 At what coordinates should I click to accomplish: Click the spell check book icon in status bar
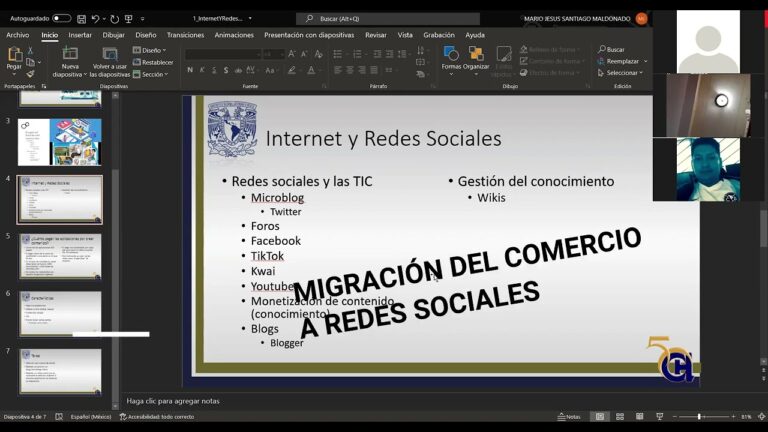[x=59, y=417]
